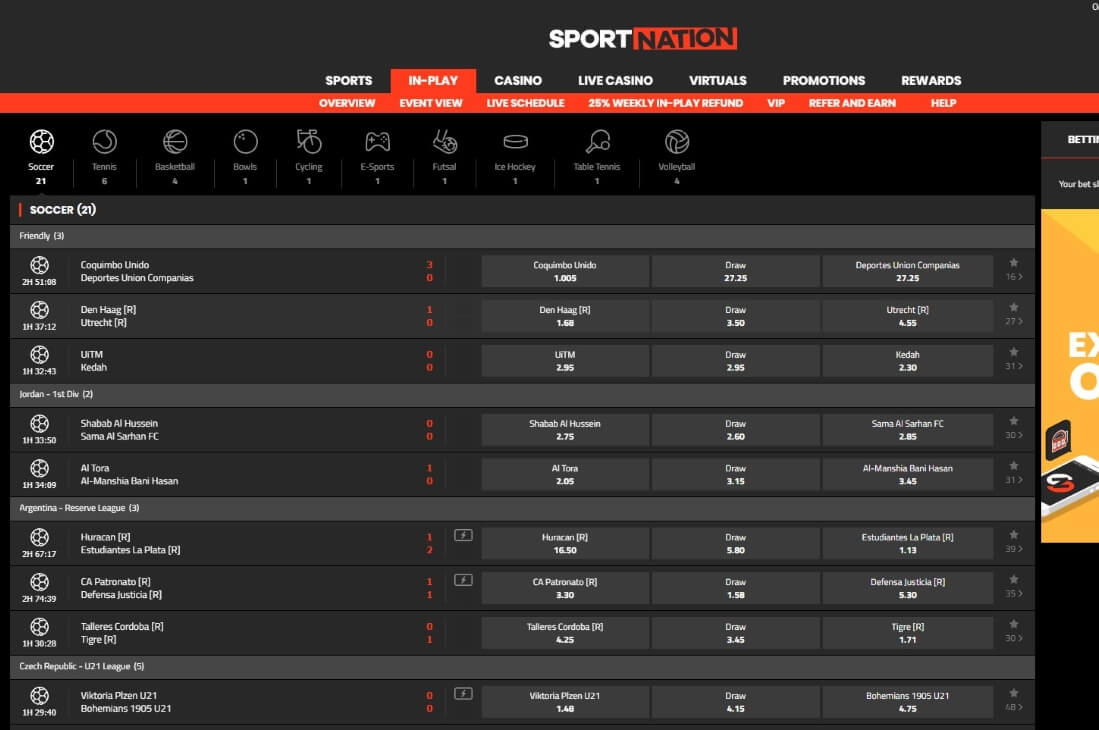Open 25% Weekly In-Play Refund link
1099x730 pixels.
666,103
